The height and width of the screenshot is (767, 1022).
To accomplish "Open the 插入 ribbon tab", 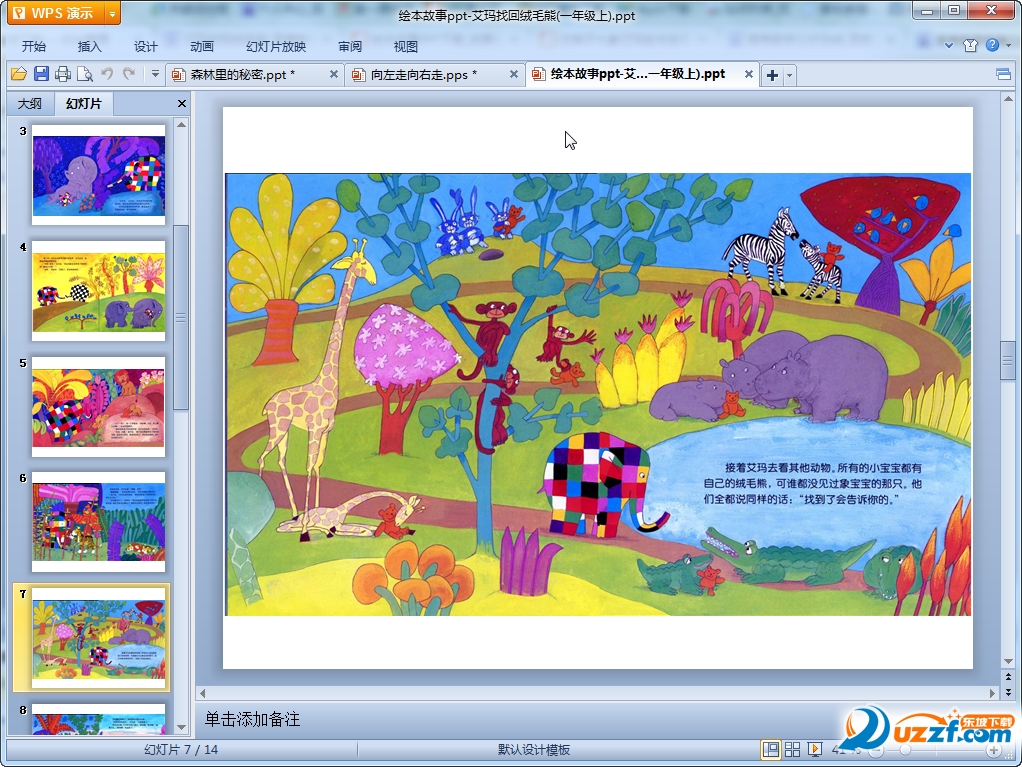I will click(x=90, y=46).
